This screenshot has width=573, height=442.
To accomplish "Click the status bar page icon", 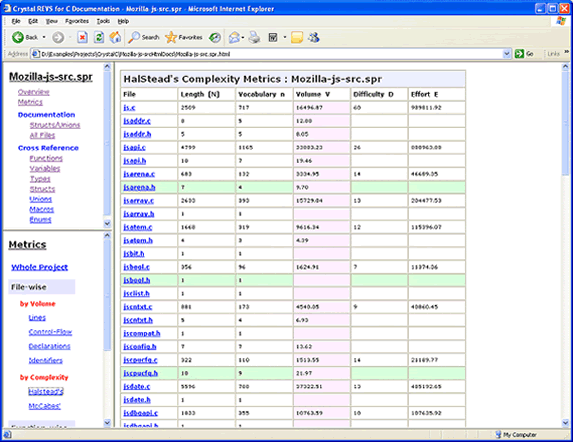I will tap(7, 434).
